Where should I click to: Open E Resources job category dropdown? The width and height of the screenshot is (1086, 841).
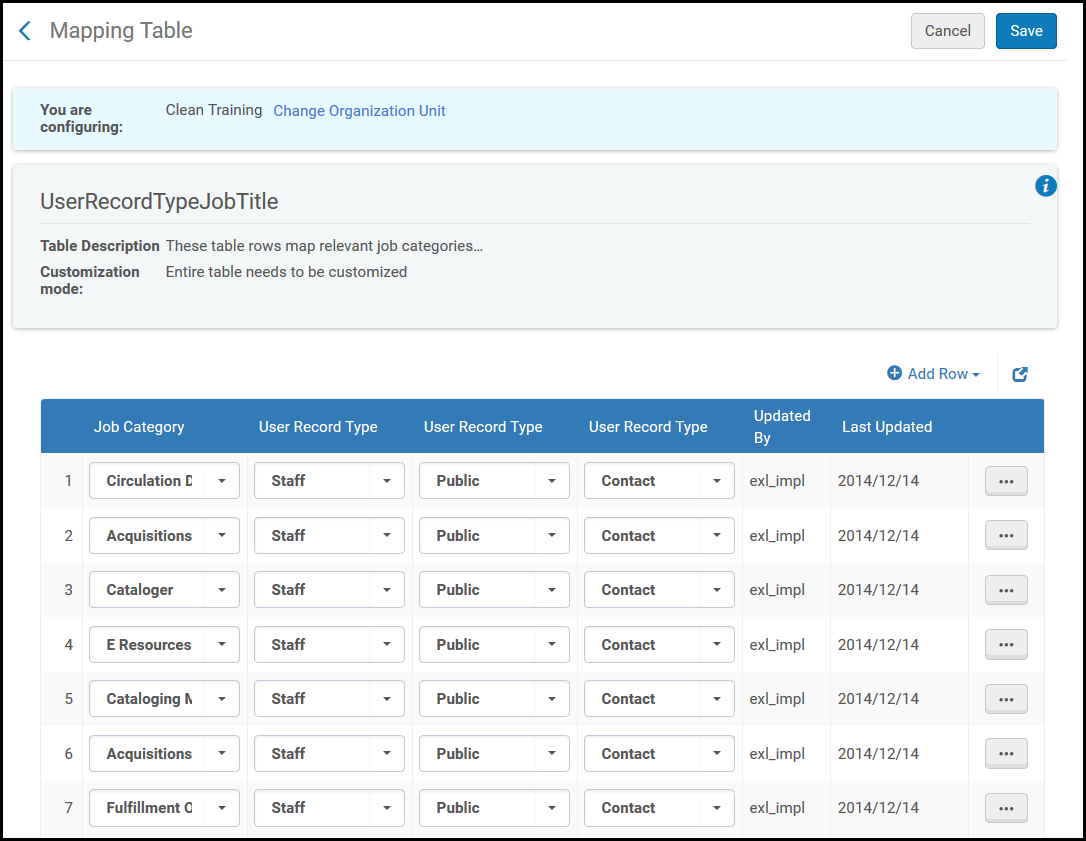[164, 644]
